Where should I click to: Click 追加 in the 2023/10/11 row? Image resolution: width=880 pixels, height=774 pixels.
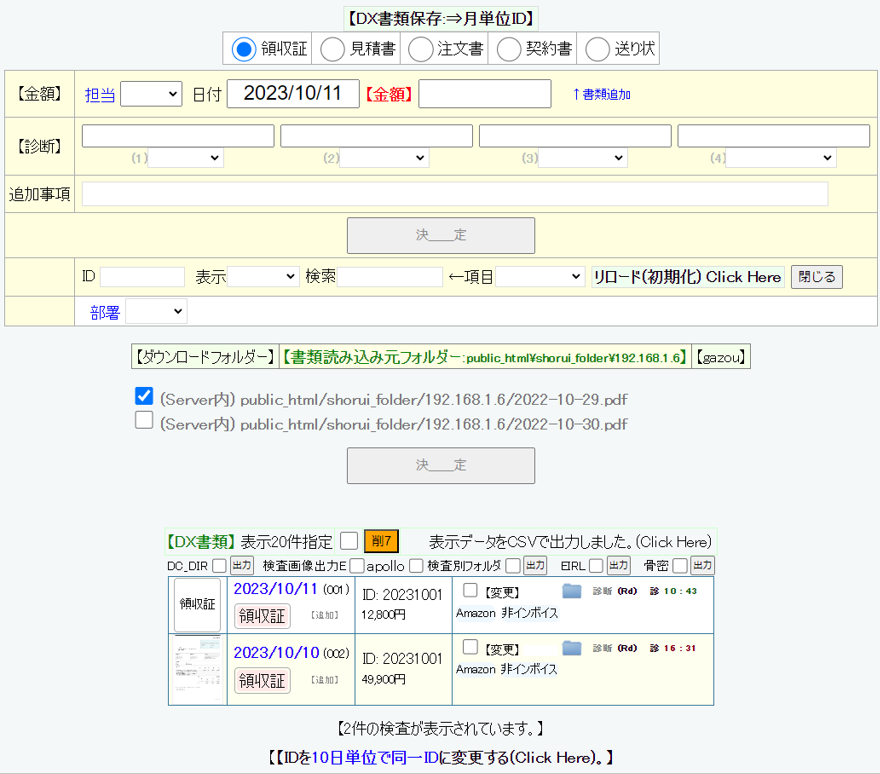[x=324, y=615]
